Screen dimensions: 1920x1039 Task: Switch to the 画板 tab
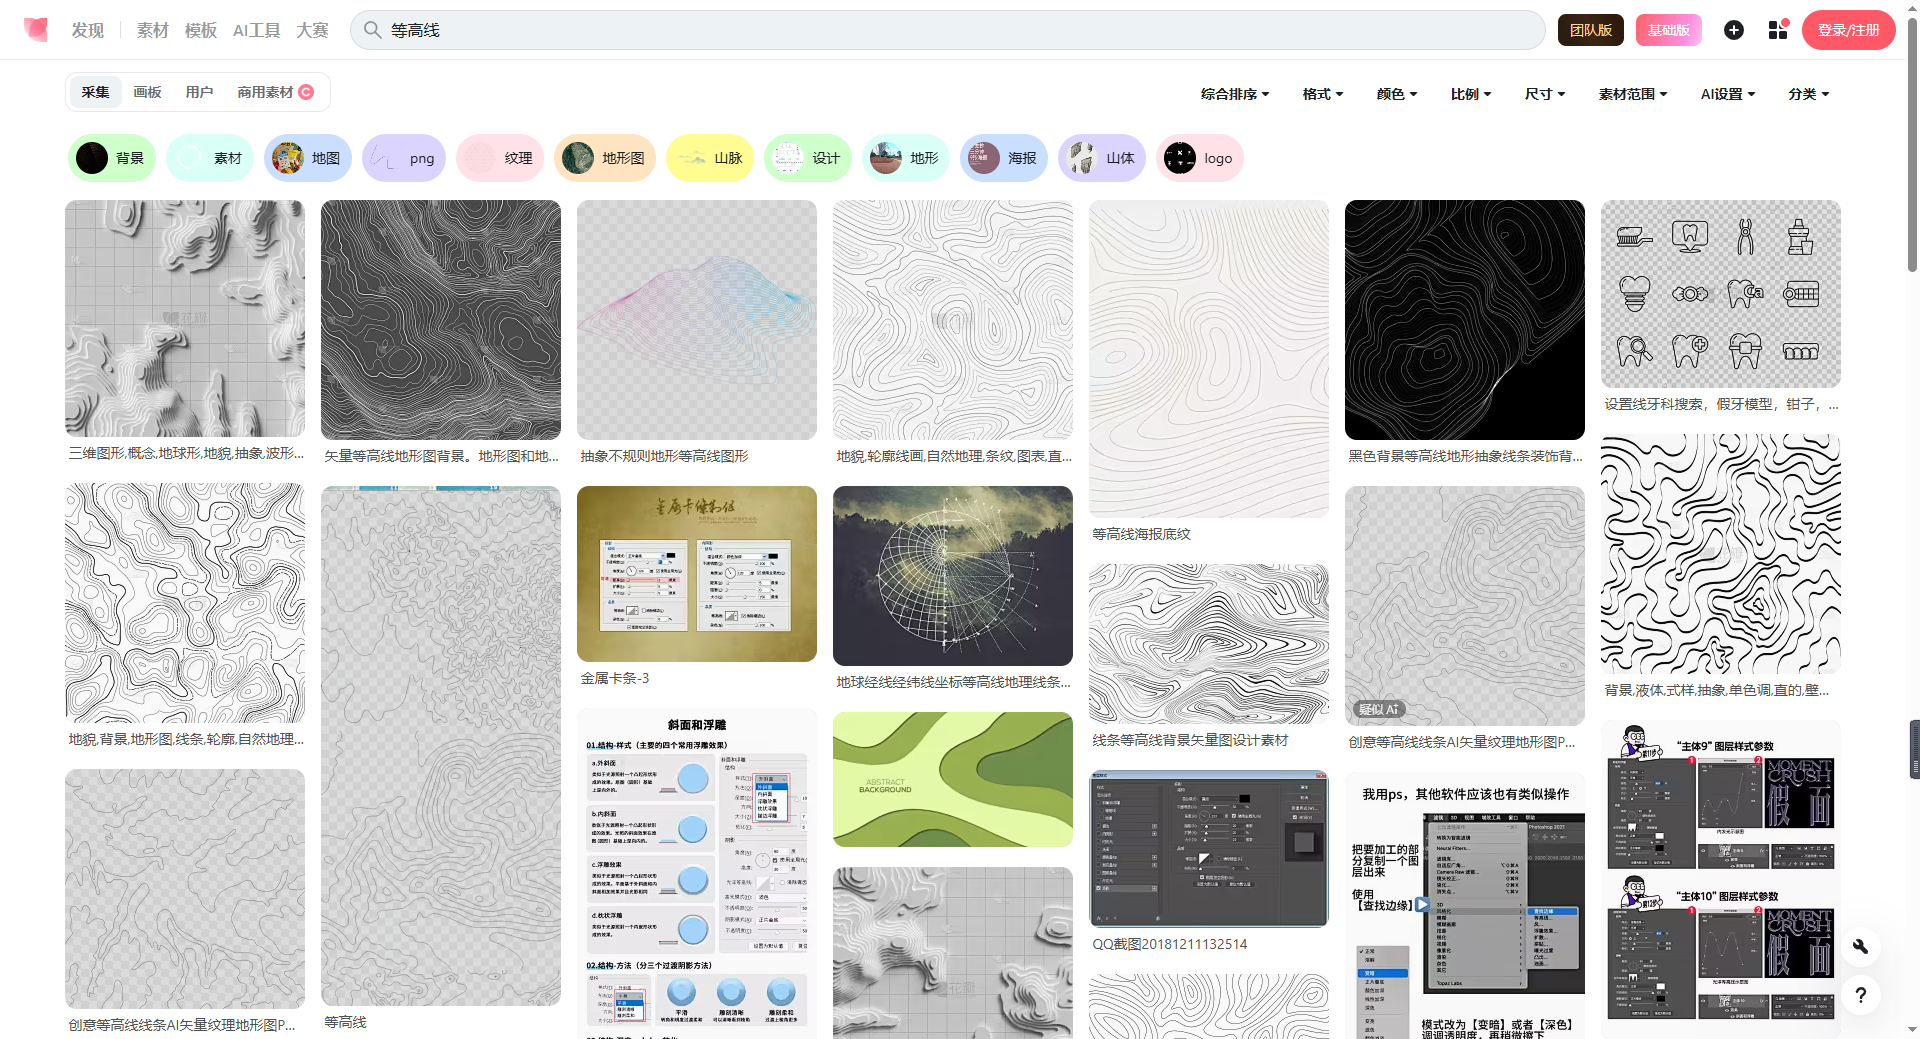pos(147,92)
